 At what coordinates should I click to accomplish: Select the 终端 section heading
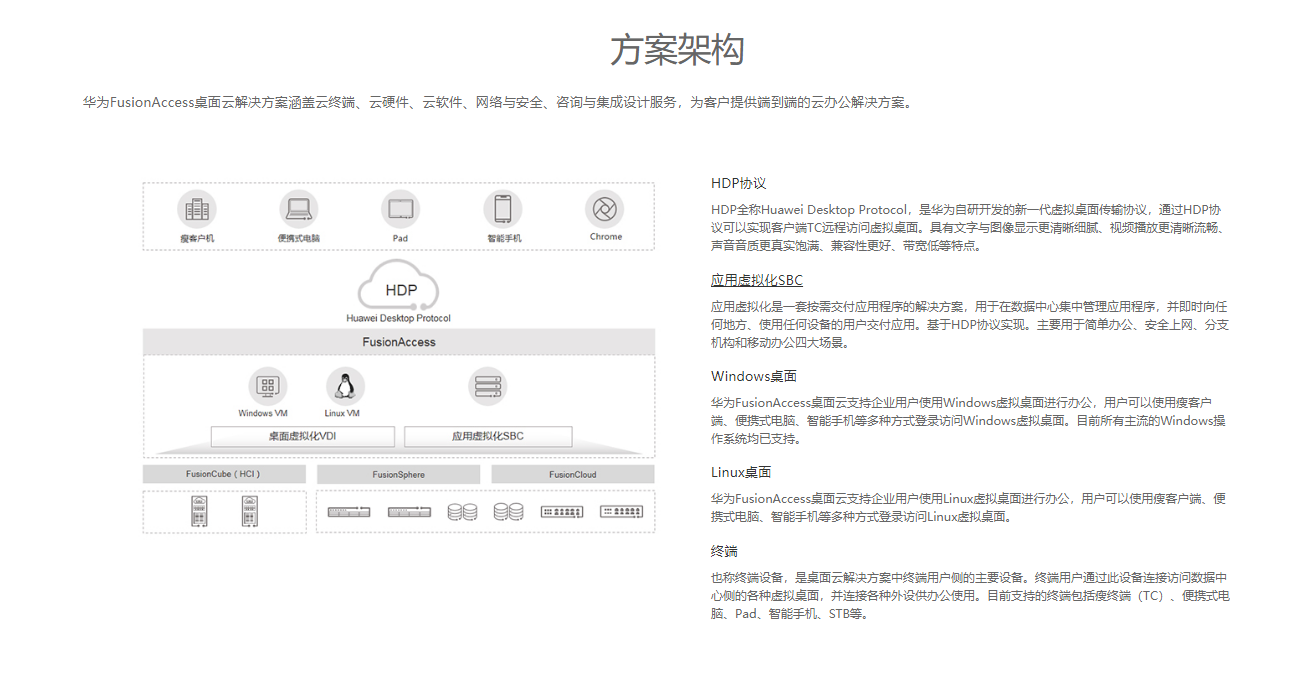click(x=725, y=551)
